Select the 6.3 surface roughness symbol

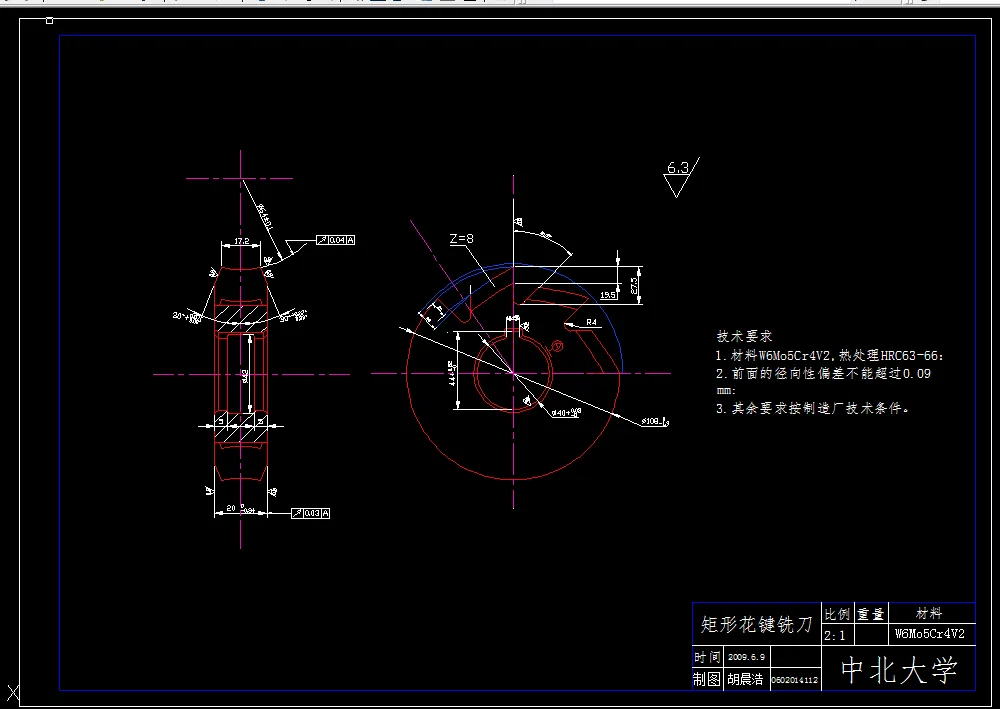[680, 177]
